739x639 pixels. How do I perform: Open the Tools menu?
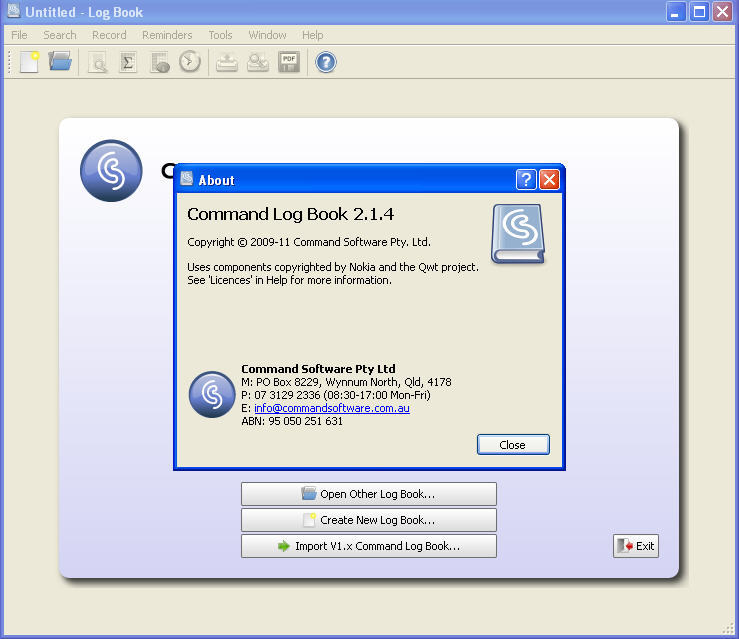point(221,35)
